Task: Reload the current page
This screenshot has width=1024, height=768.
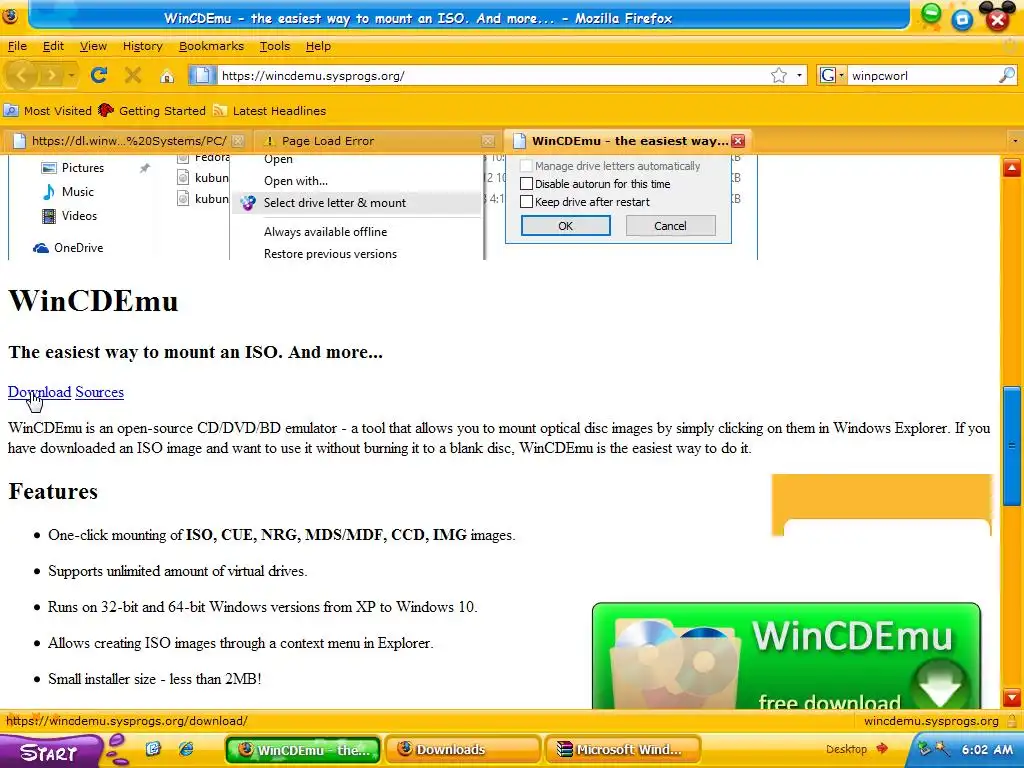Action: [99, 75]
